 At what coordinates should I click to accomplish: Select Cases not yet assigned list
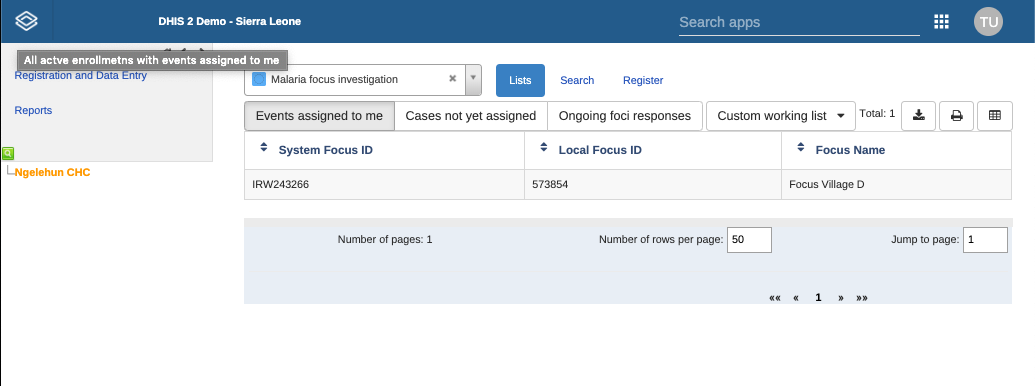tap(471, 116)
